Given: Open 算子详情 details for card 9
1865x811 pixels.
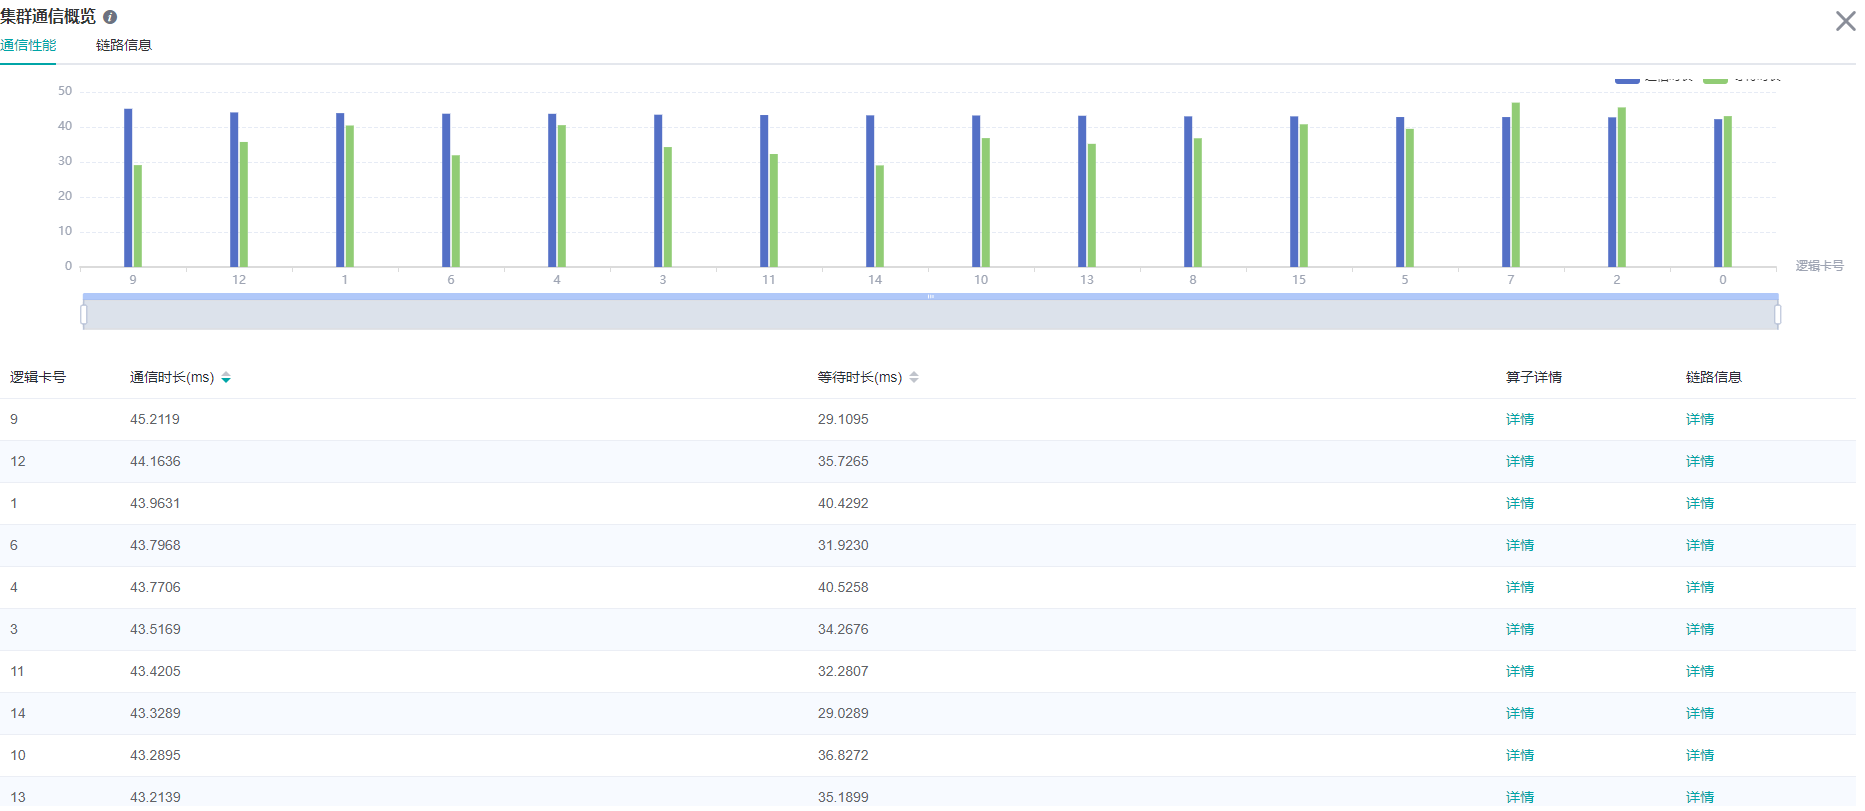Looking at the screenshot, I should click(x=1519, y=420).
